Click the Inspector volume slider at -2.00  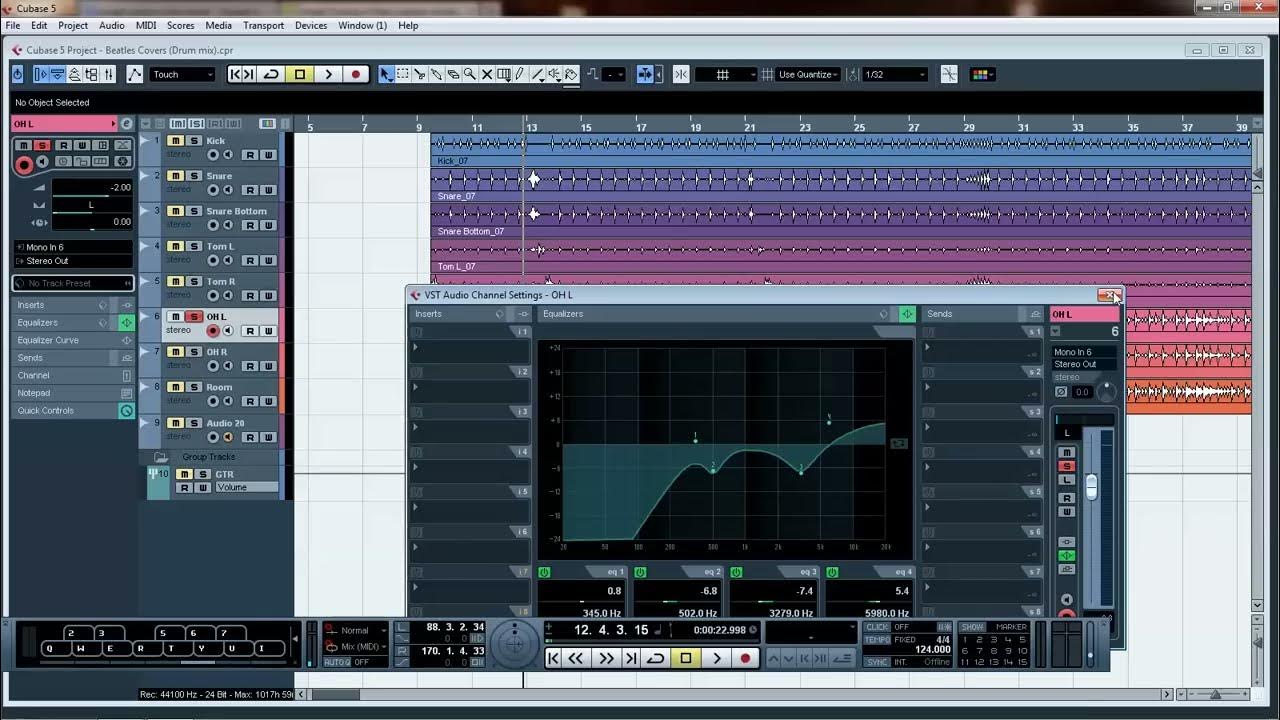92,187
